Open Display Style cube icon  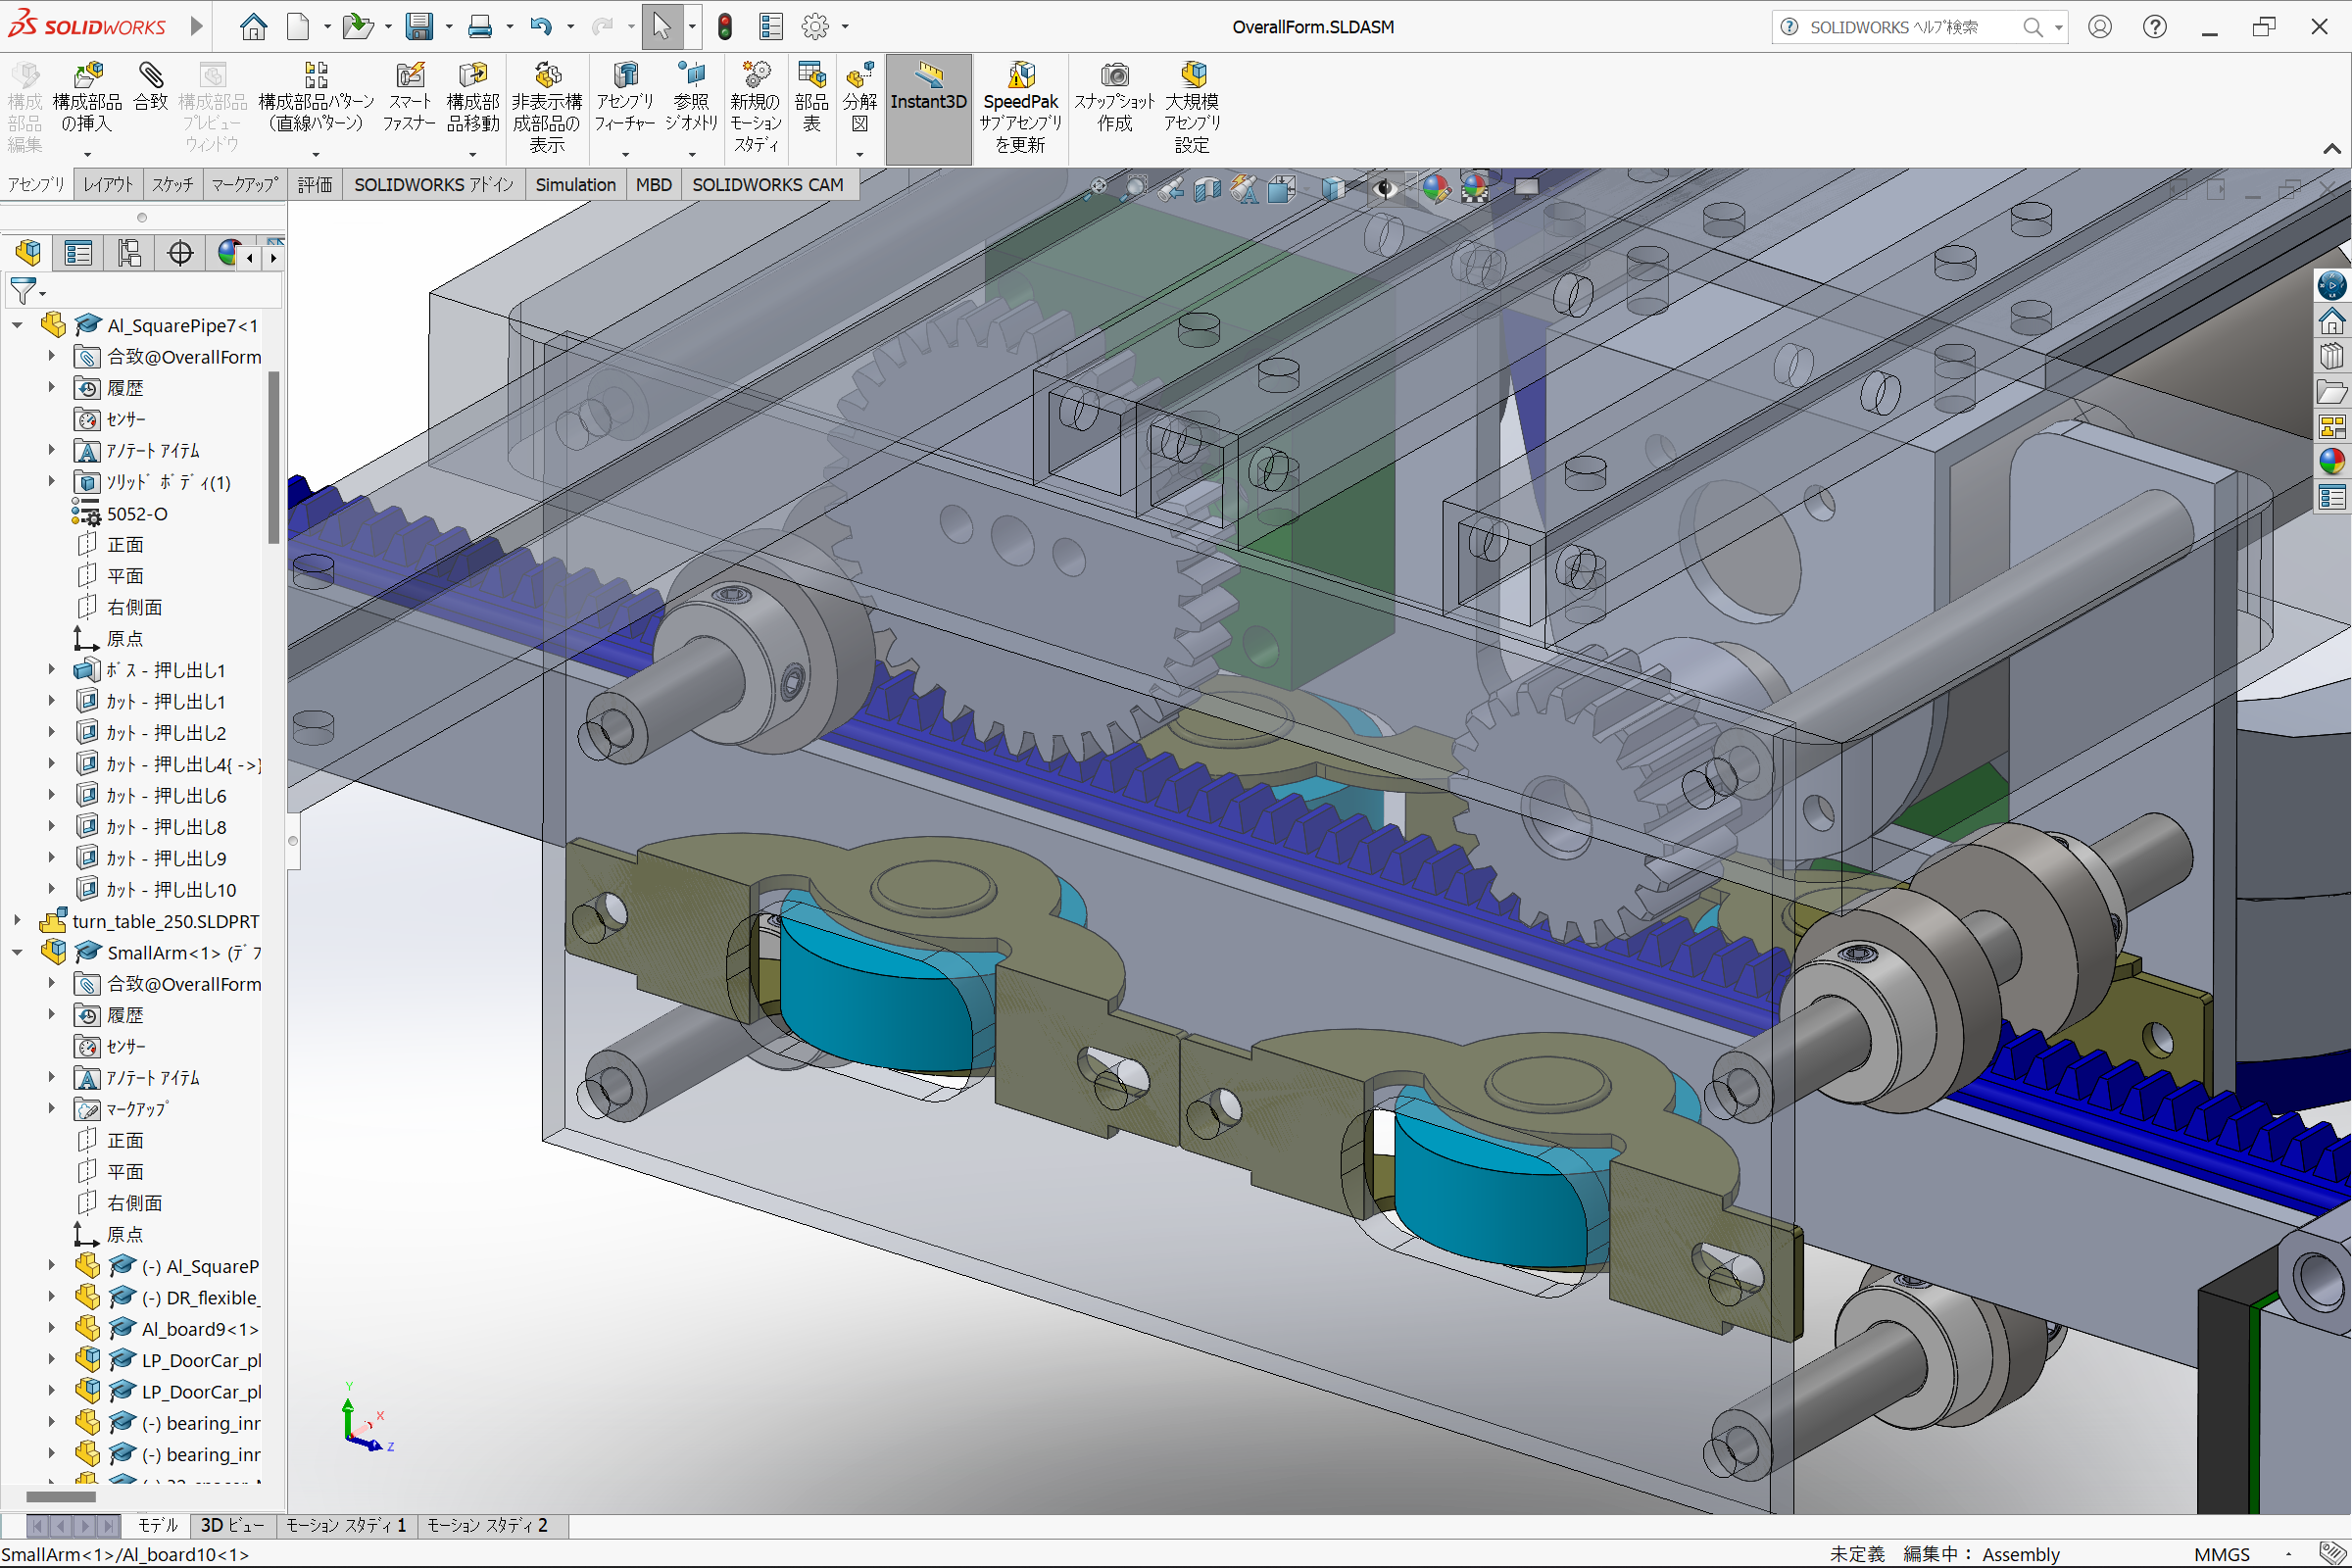[1333, 187]
